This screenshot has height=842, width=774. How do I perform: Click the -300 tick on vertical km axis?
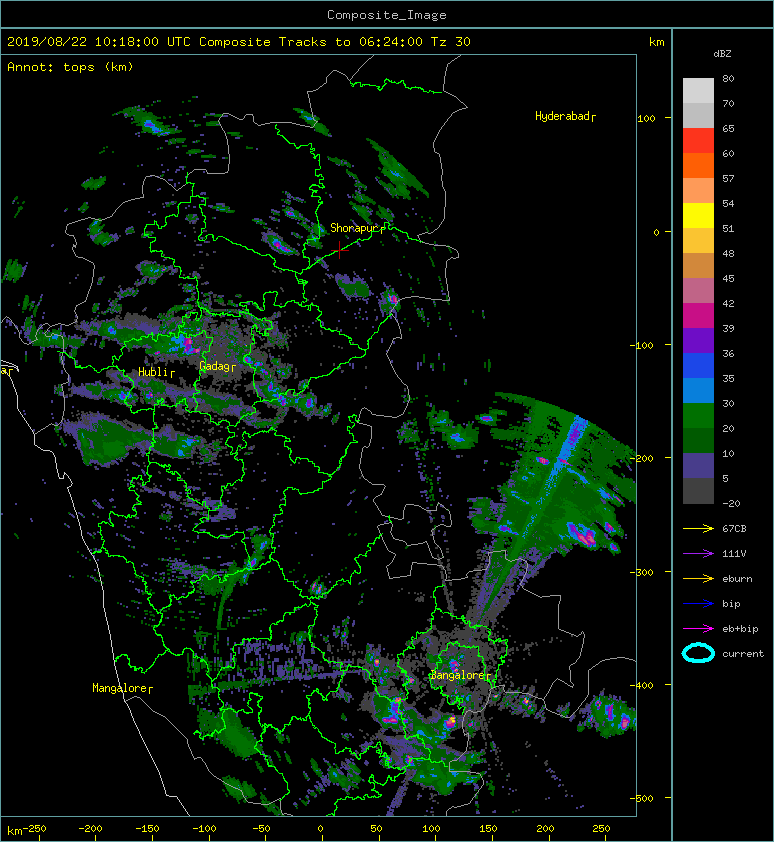[642, 572]
